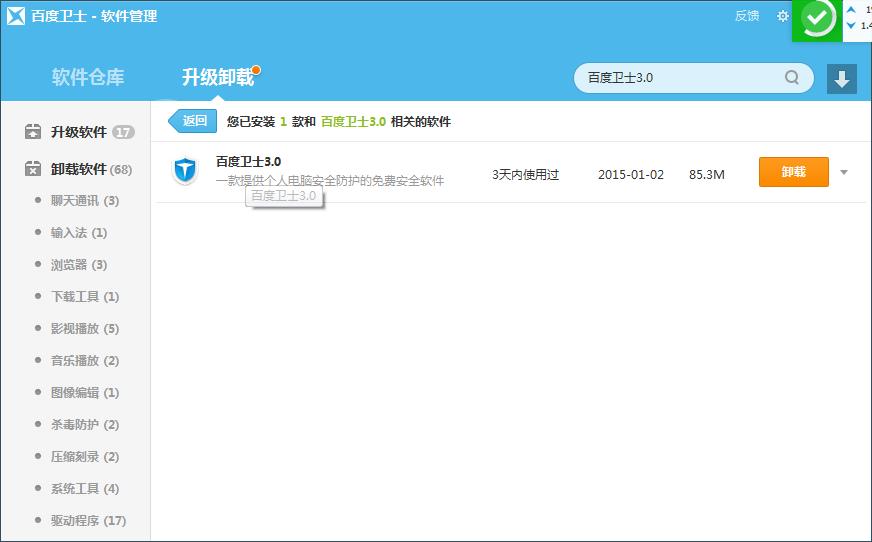Click the magnifier search icon
Viewport: 872px width, 542px height.
[x=792, y=77]
